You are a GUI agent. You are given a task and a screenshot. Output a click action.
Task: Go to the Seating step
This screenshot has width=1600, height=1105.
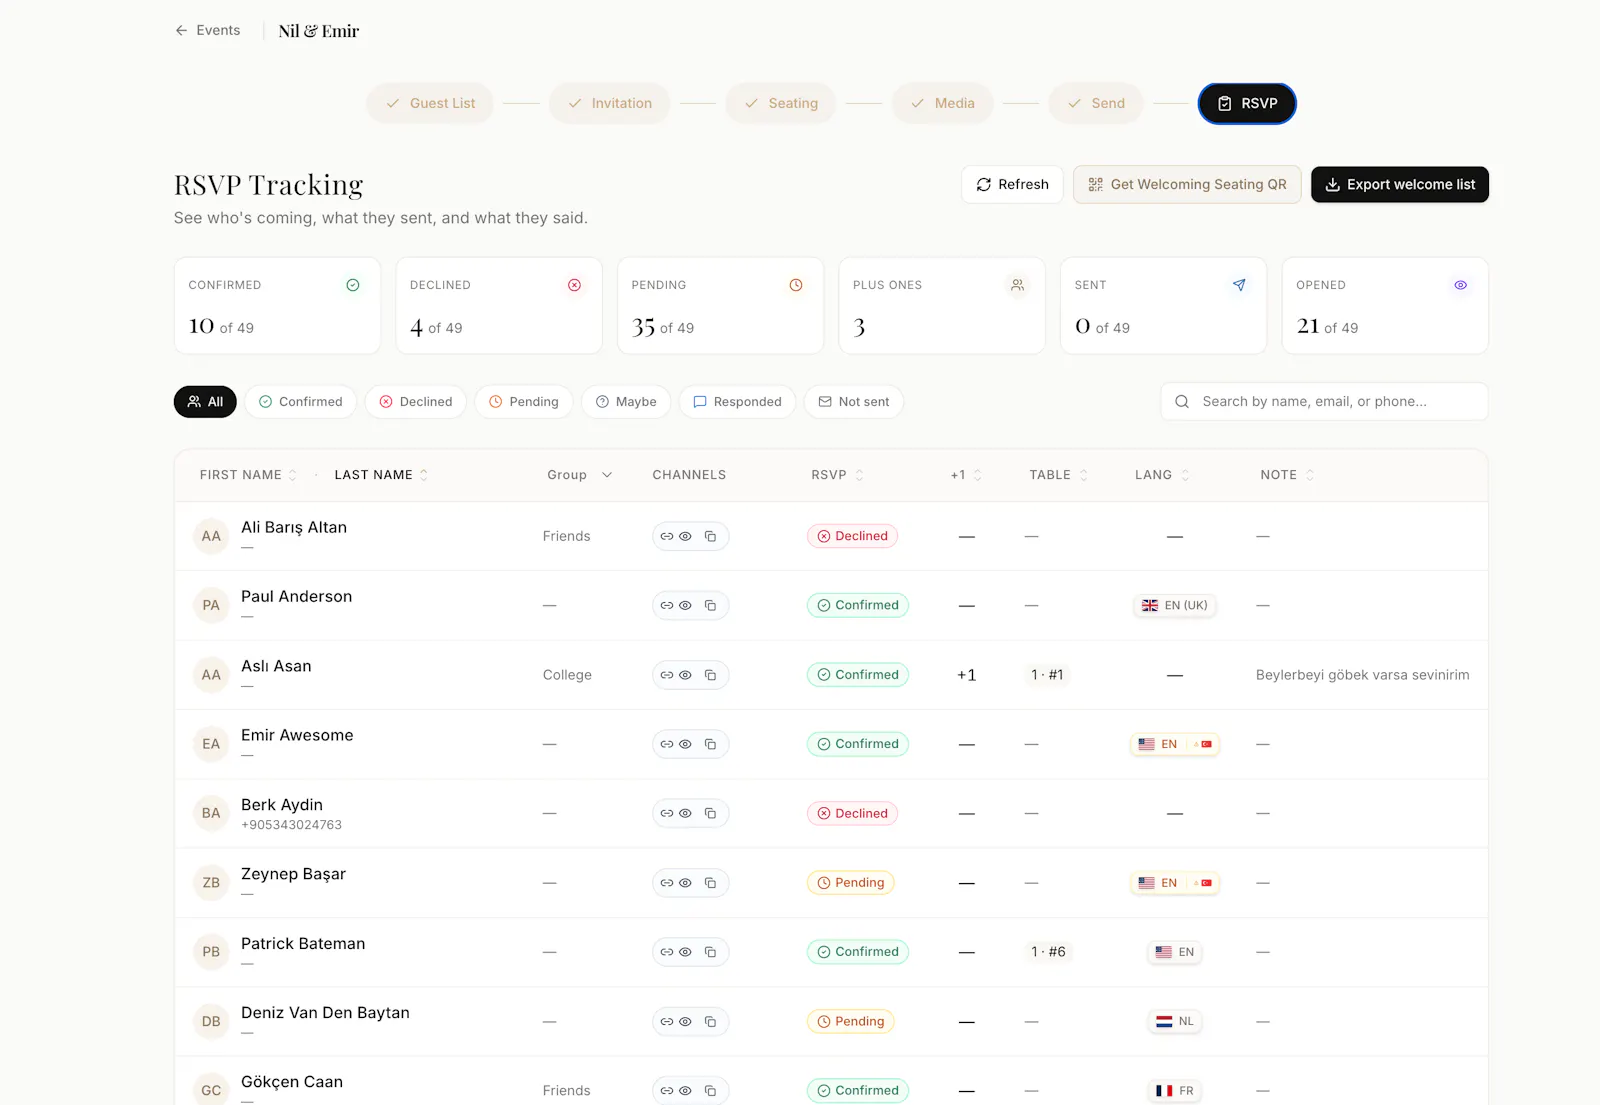(x=781, y=103)
